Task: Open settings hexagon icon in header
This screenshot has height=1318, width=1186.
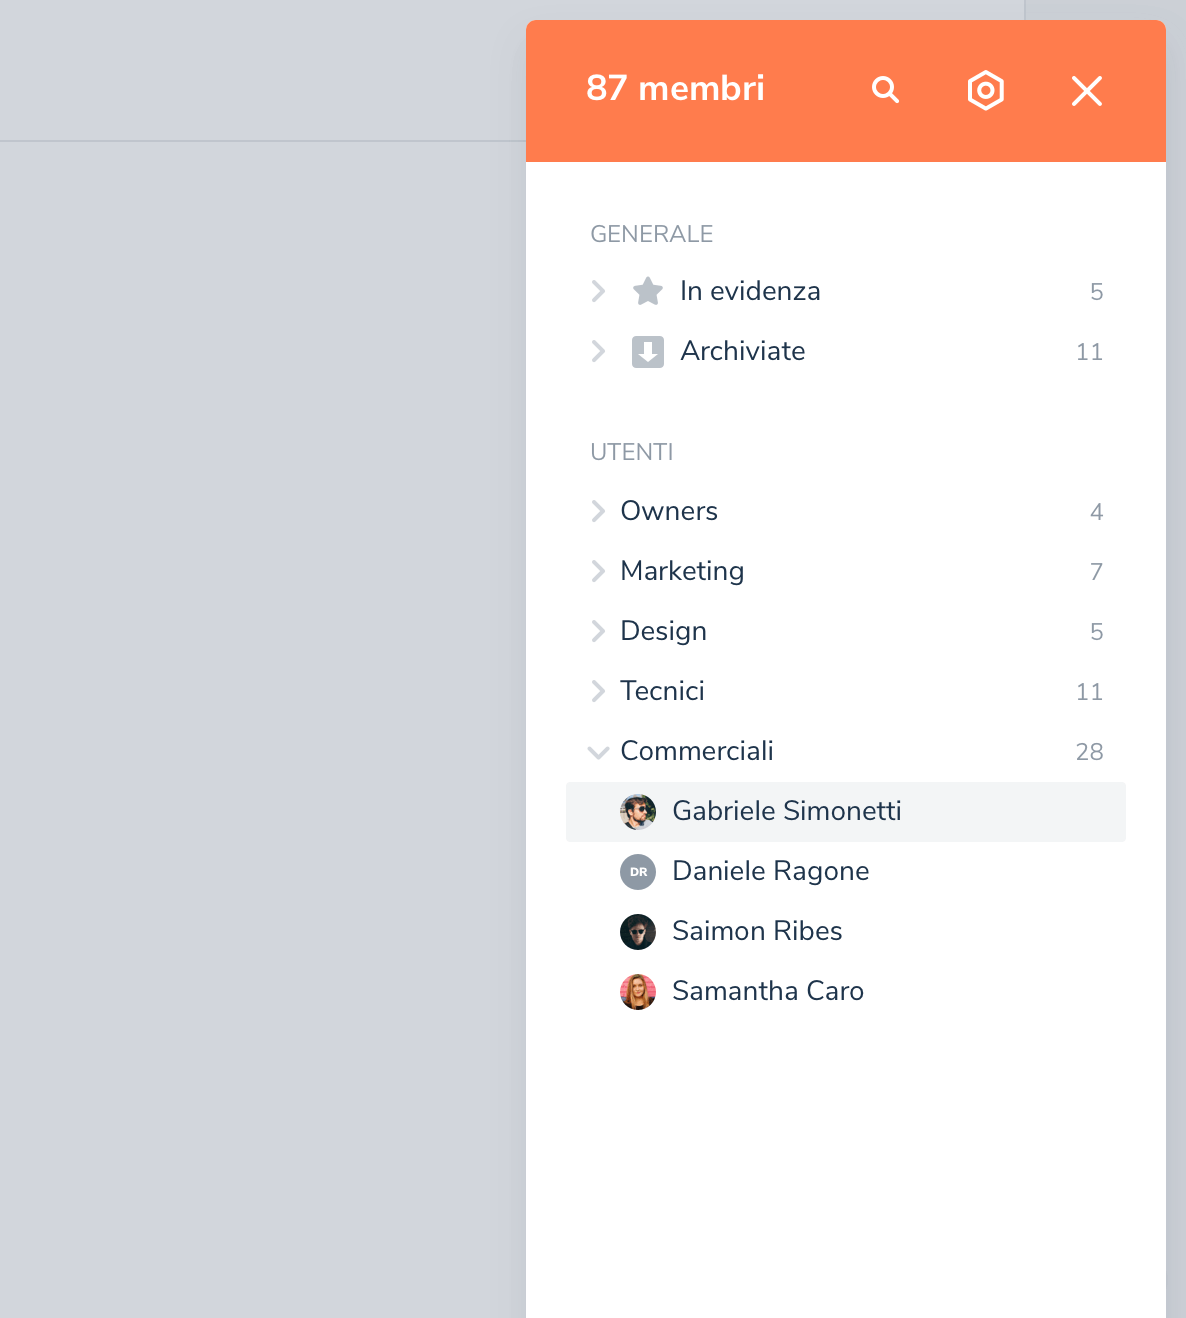Action: coord(985,90)
